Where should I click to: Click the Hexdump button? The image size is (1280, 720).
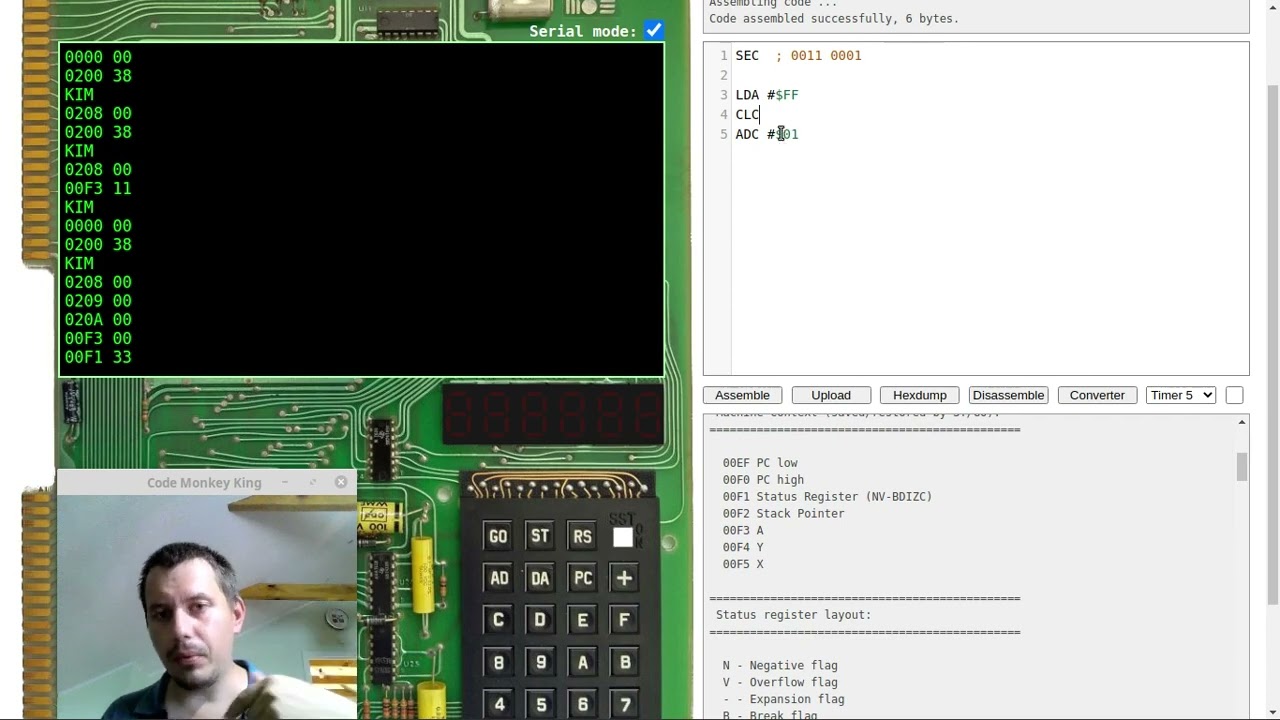pyautogui.click(x=919, y=395)
